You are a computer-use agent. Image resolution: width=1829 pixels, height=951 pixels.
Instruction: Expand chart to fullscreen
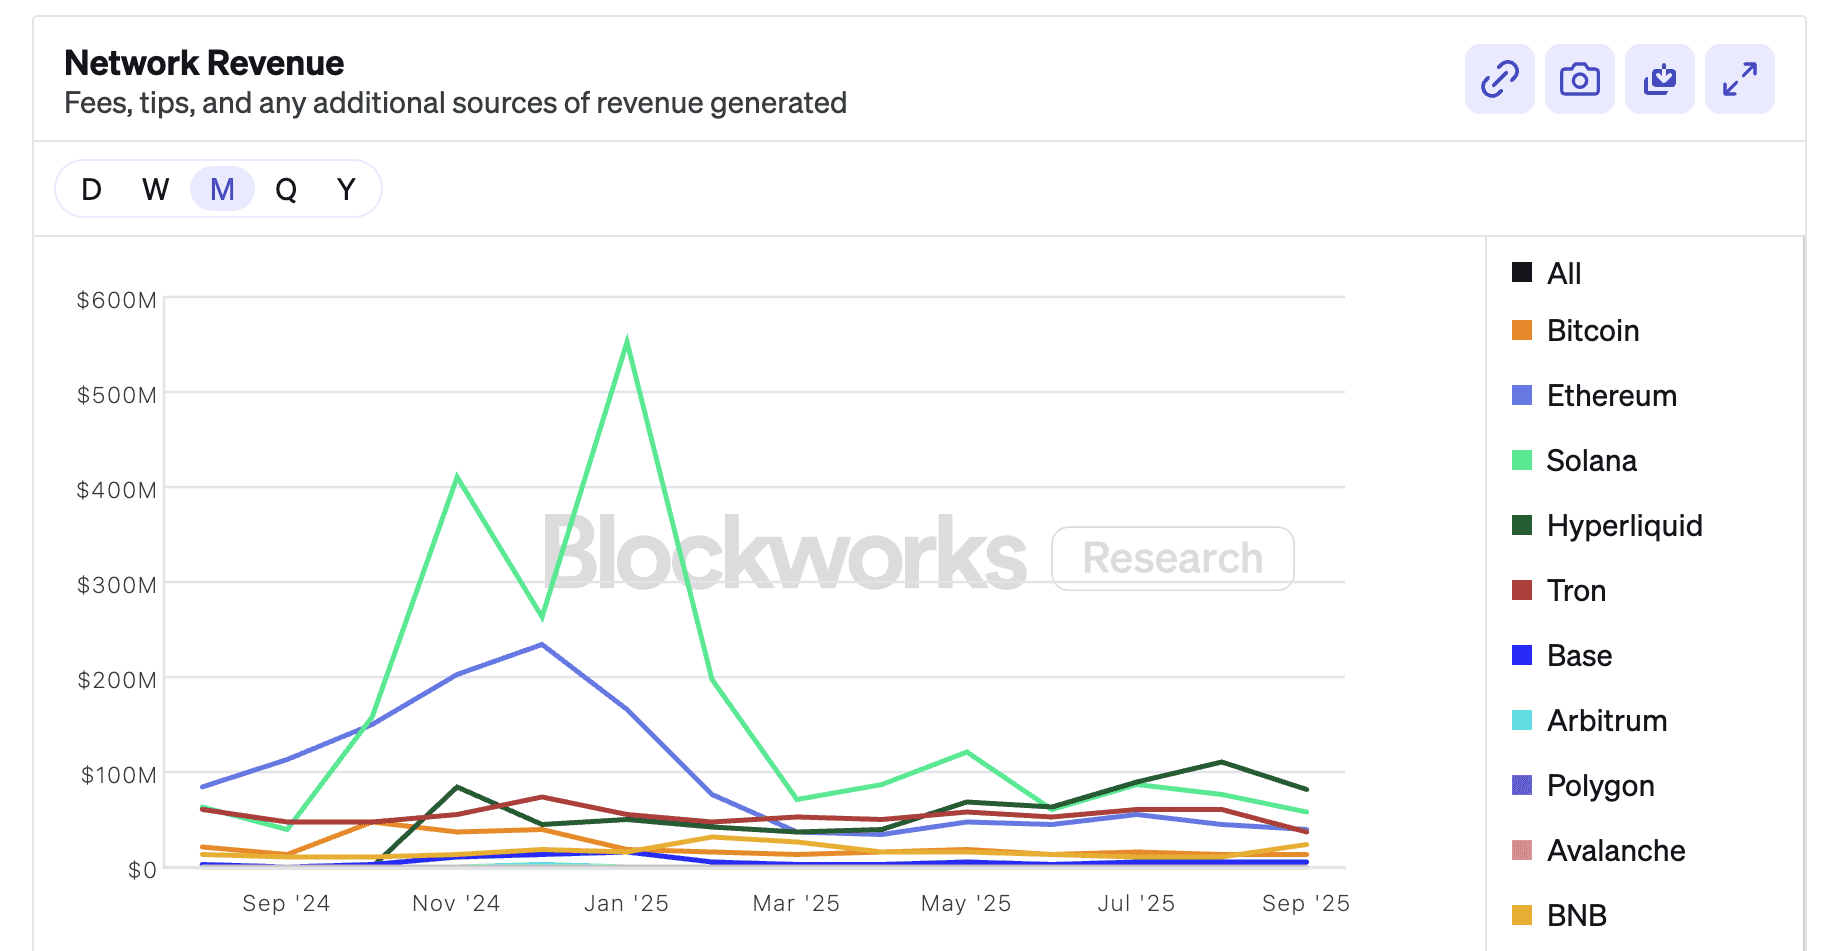(x=1739, y=79)
